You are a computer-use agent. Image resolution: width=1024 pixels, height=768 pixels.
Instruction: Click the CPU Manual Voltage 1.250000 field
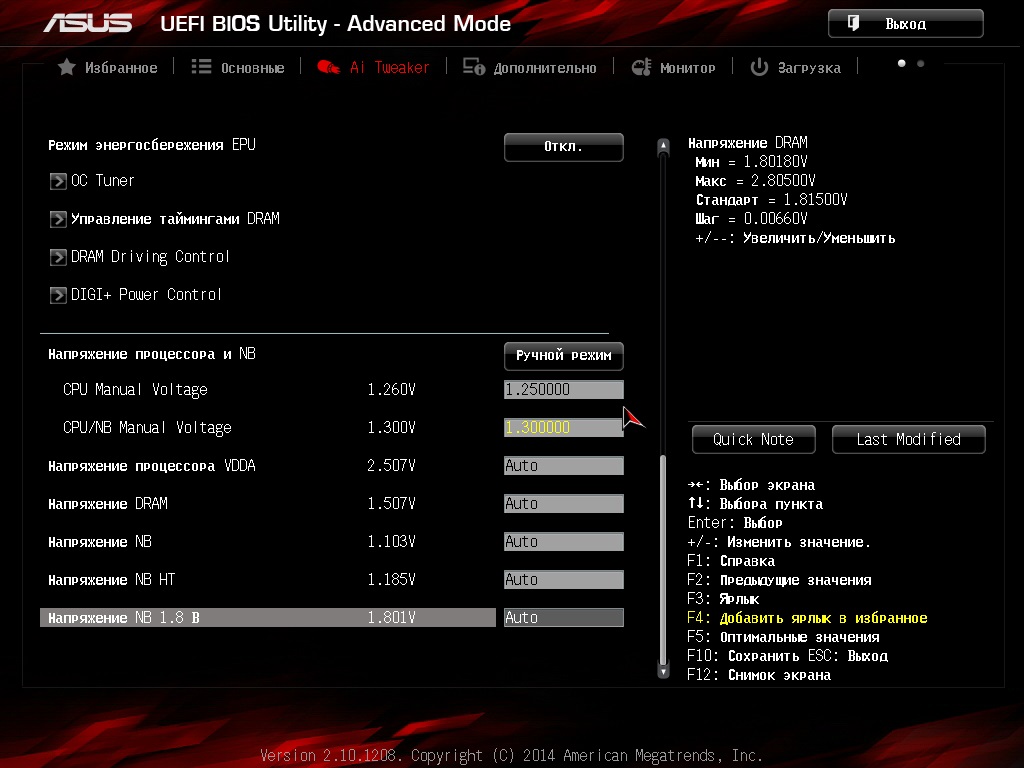tap(564, 389)
